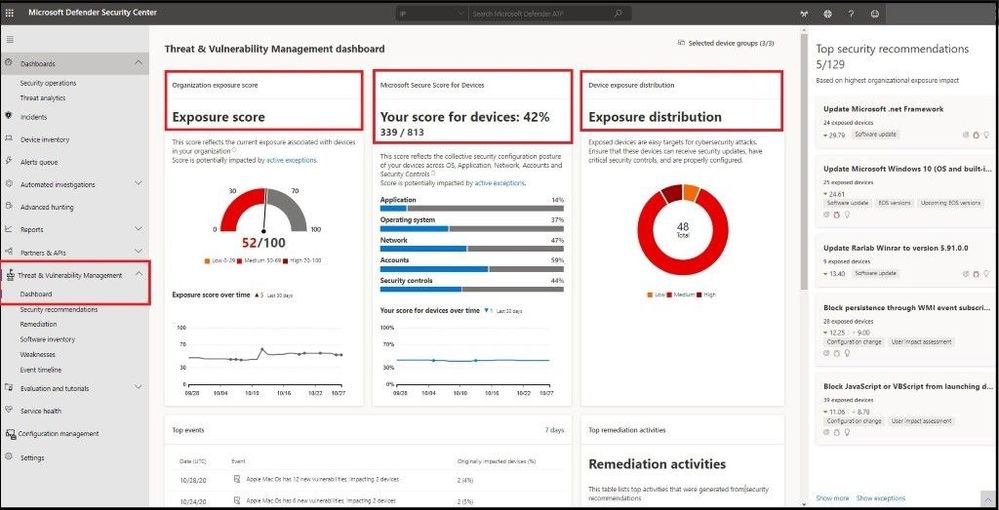999x510 pixels.
Task: Click the Network 47% progress bar
Action: coord(471,249)
